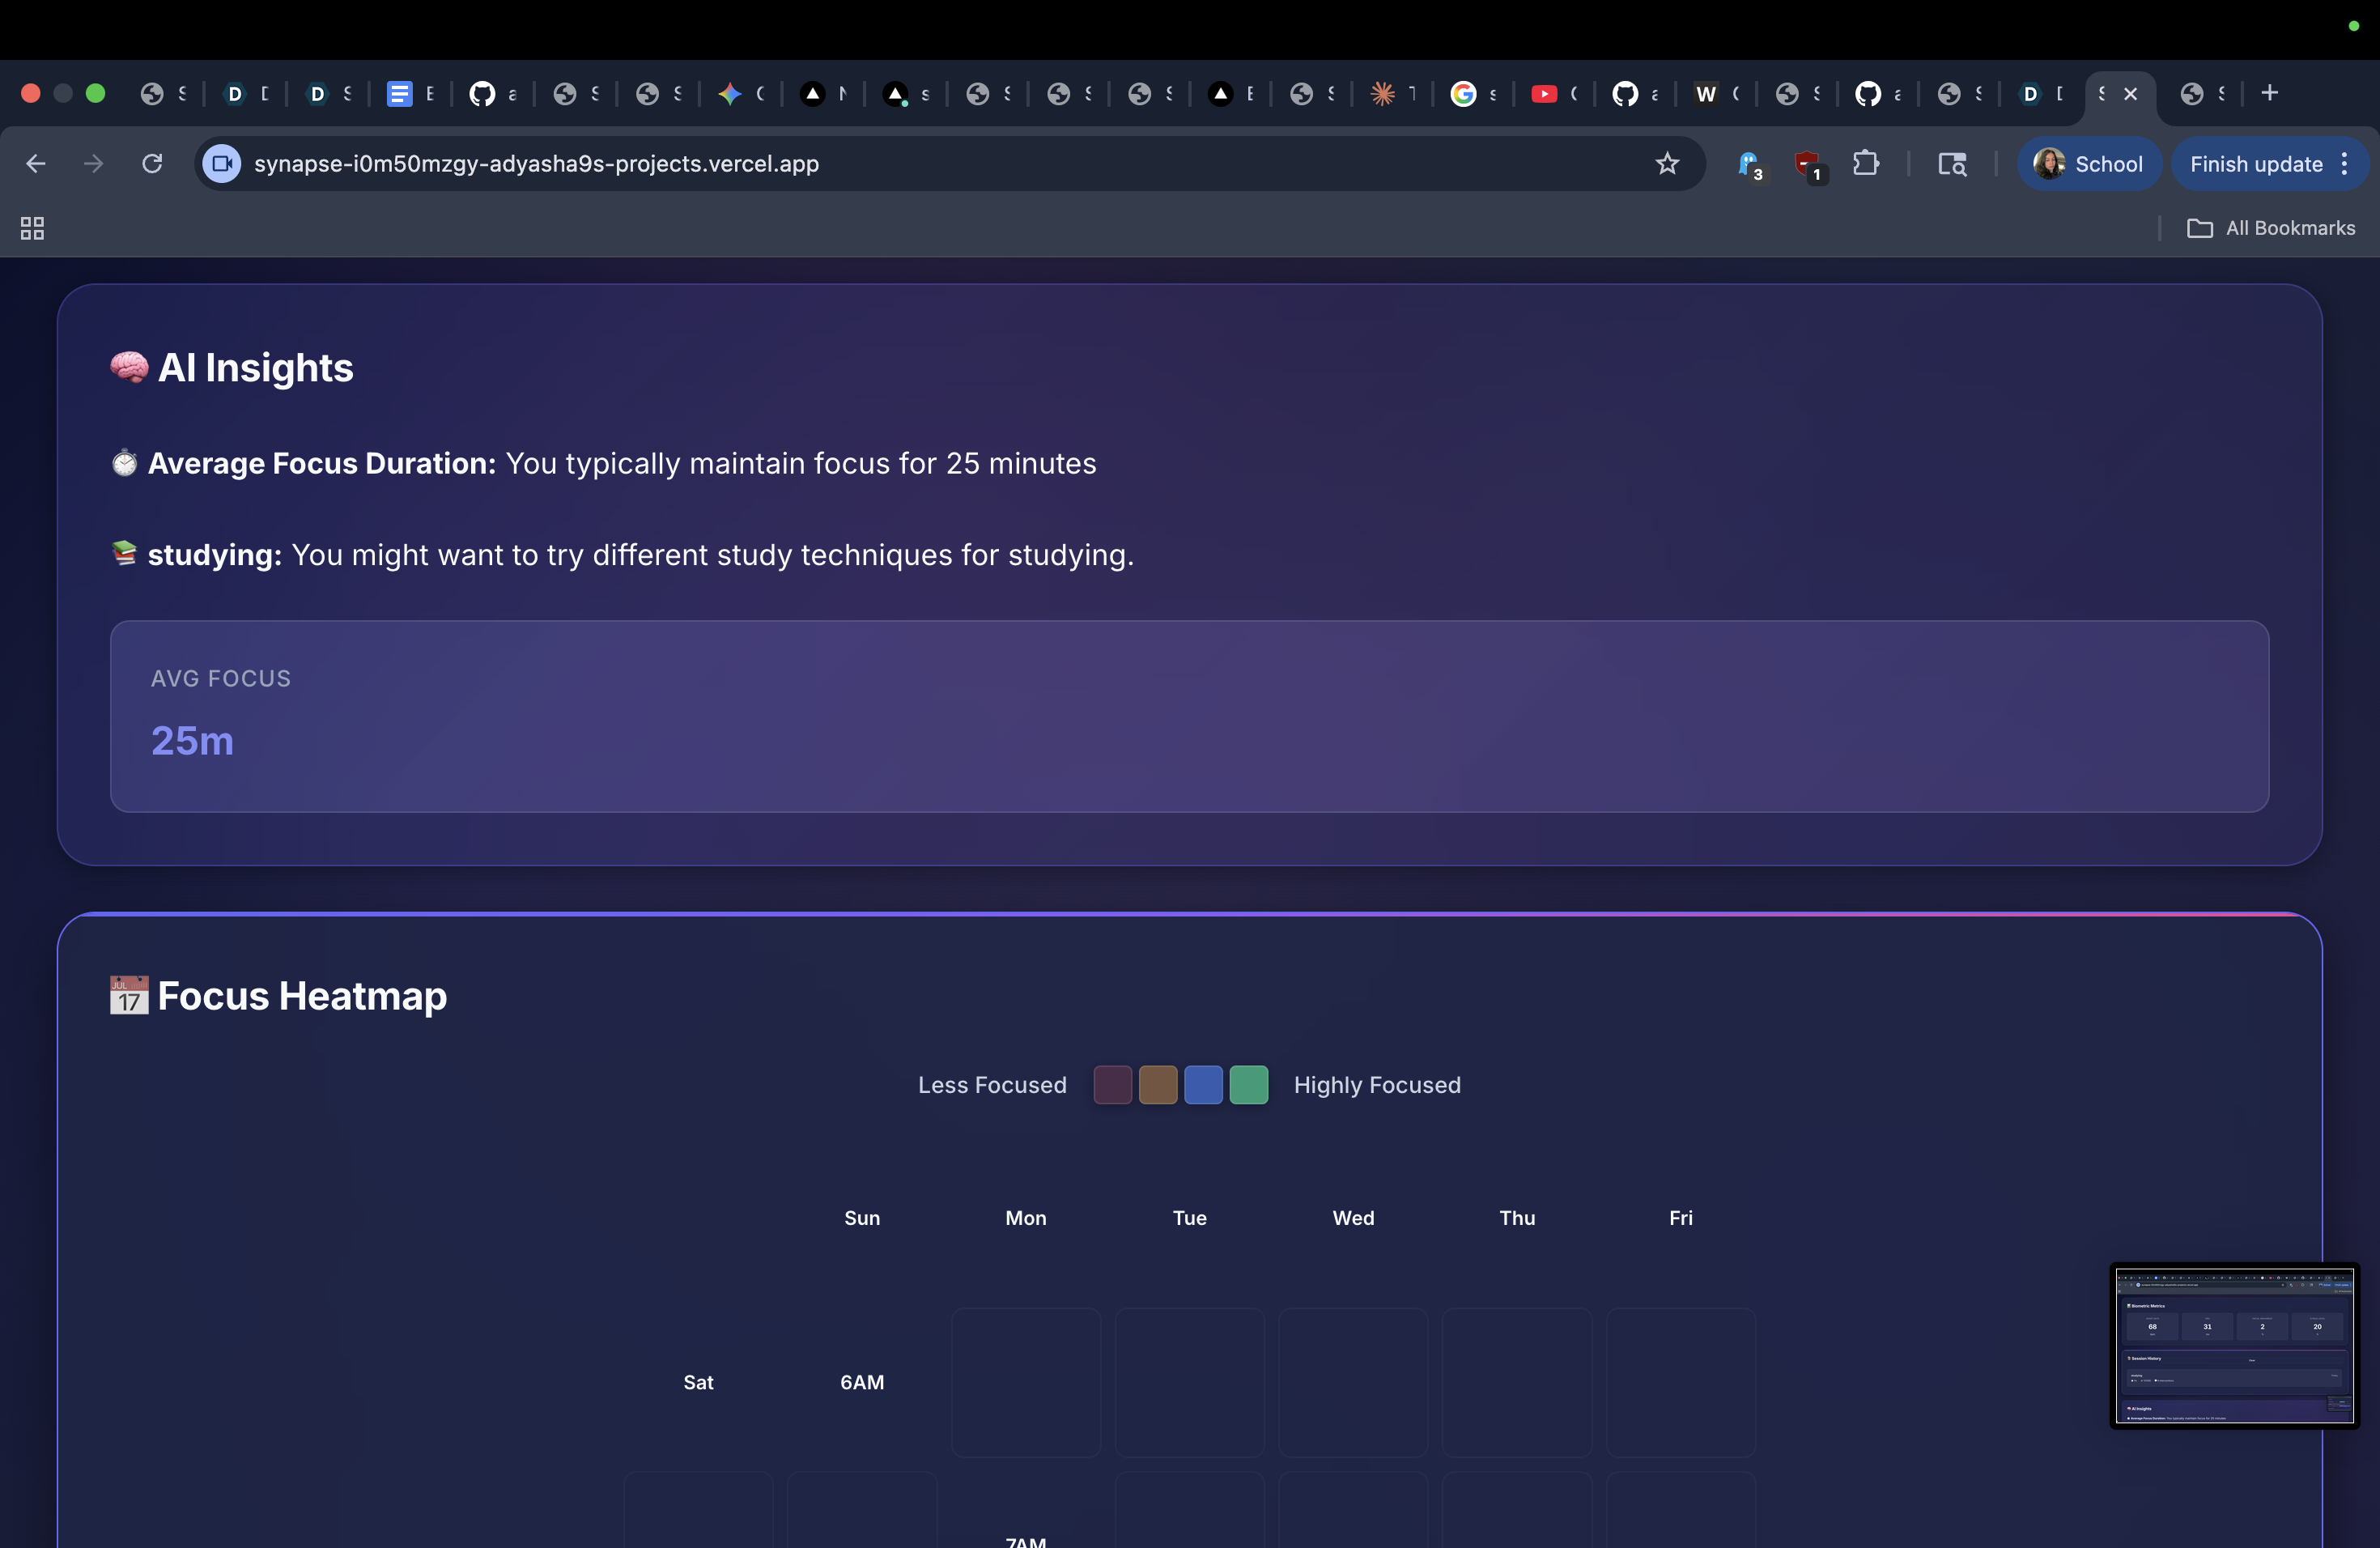Switch to the YouTube tab

point(1545,94)
